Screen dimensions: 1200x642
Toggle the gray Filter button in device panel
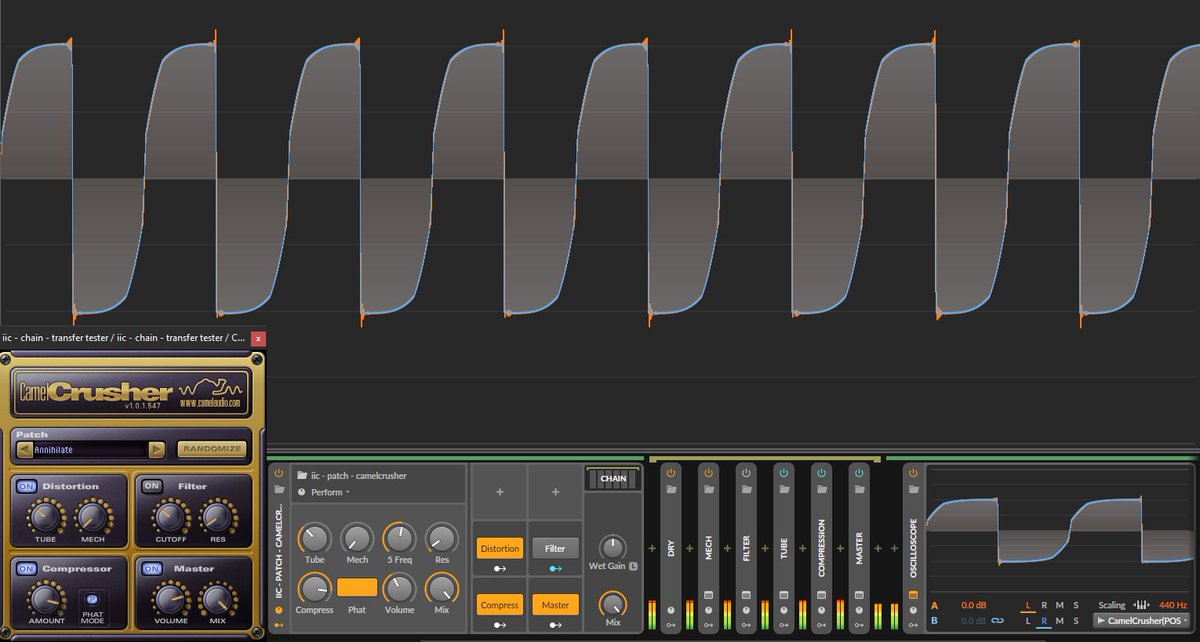(x=555, y=548)
